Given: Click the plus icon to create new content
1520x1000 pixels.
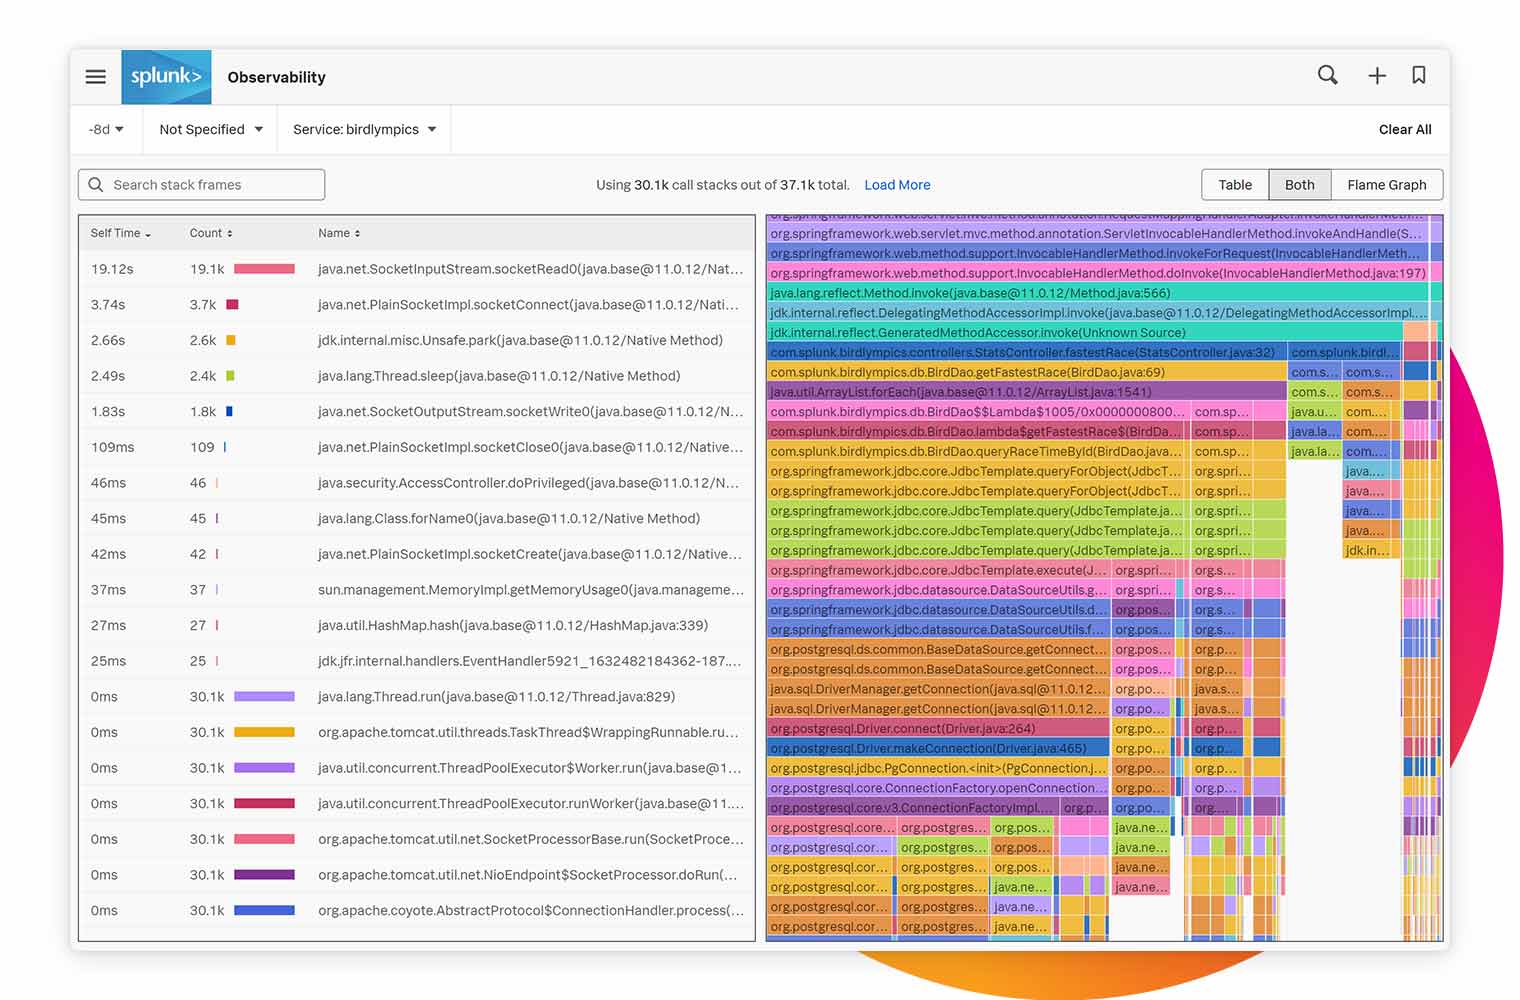Looking at the screenshot, I should click(x=1377, y=75).
